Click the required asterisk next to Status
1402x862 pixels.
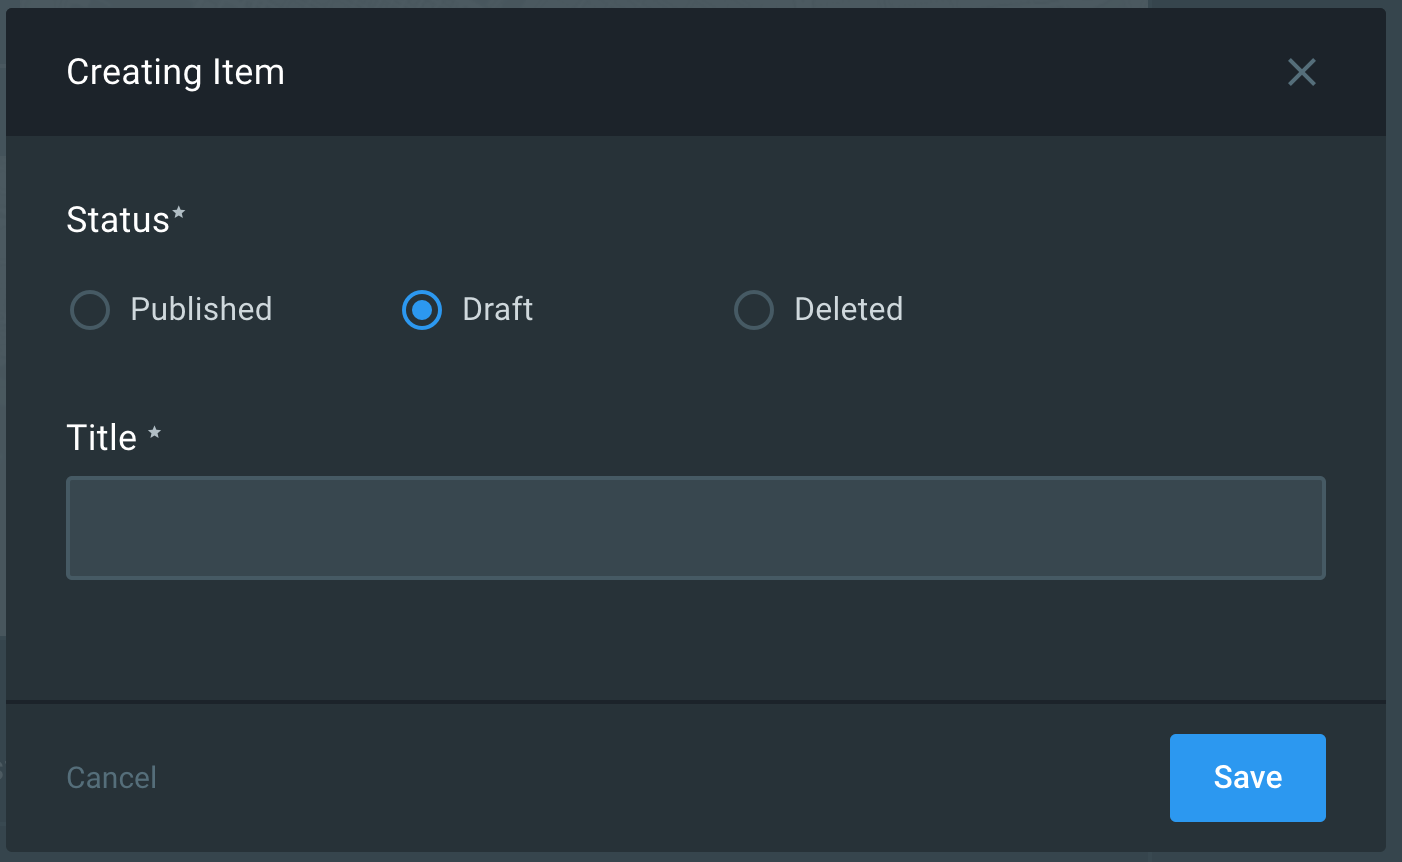(x=178, y=210)
